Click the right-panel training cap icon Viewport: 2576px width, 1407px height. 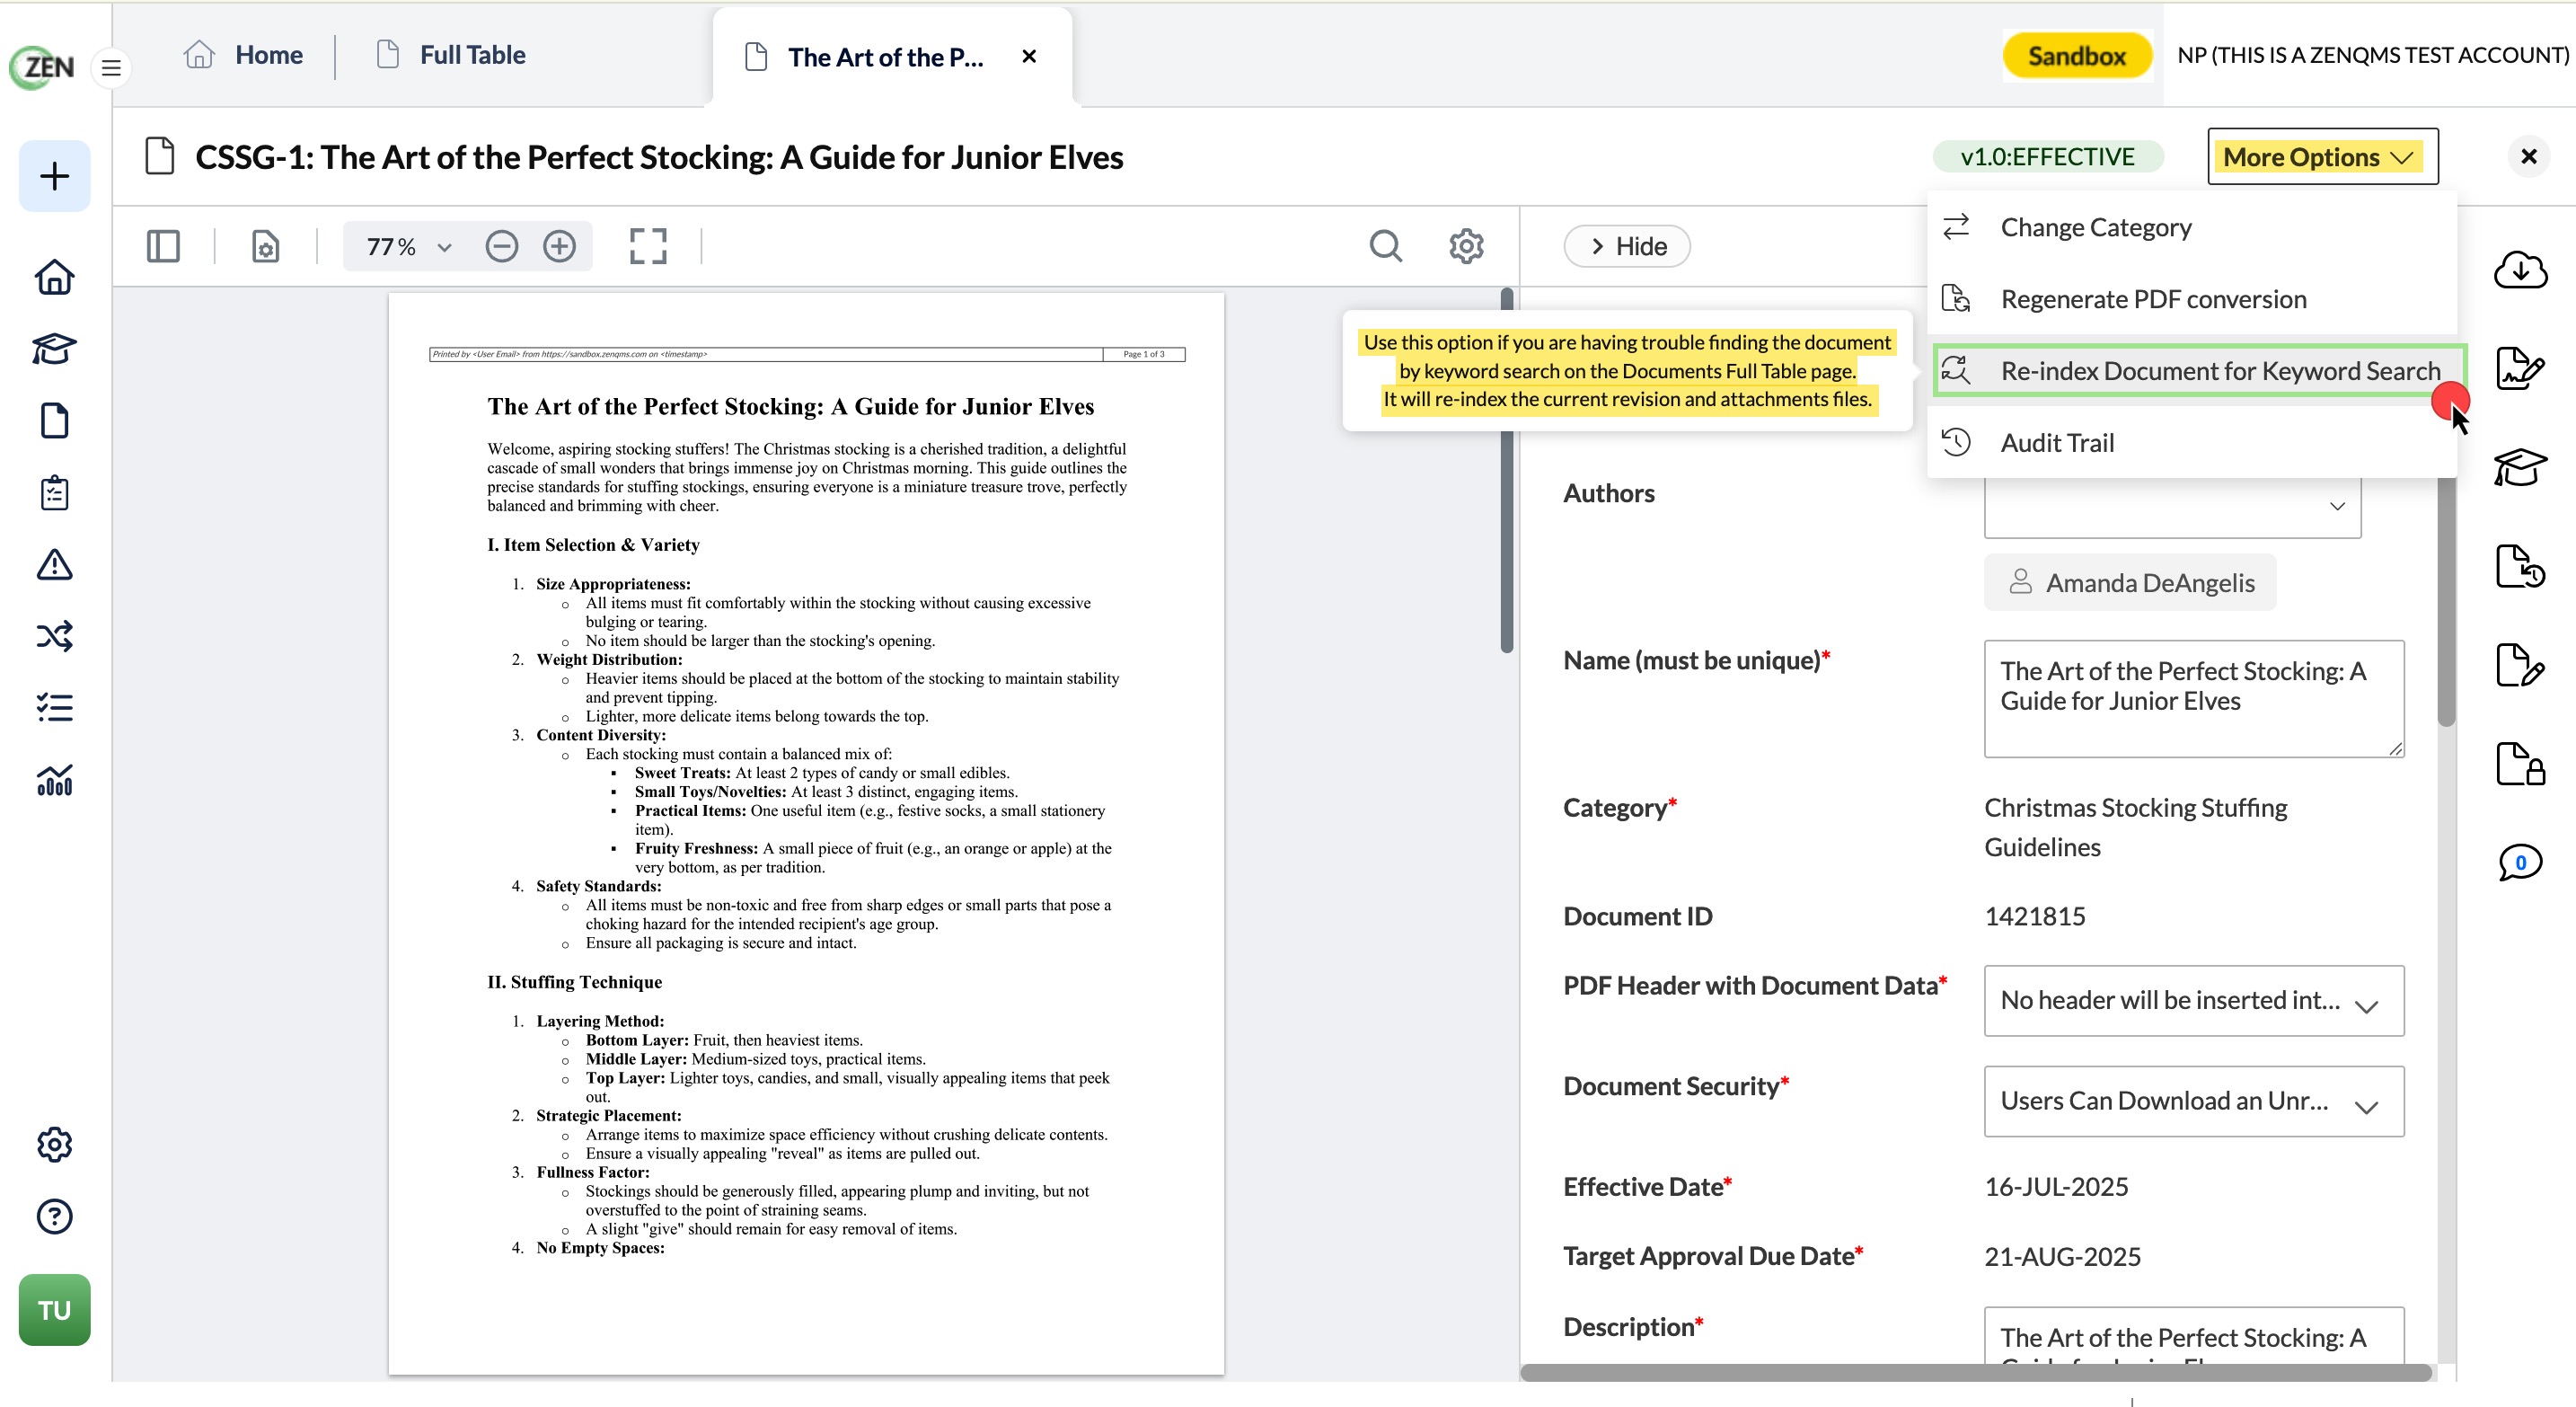pos(2519,467)
